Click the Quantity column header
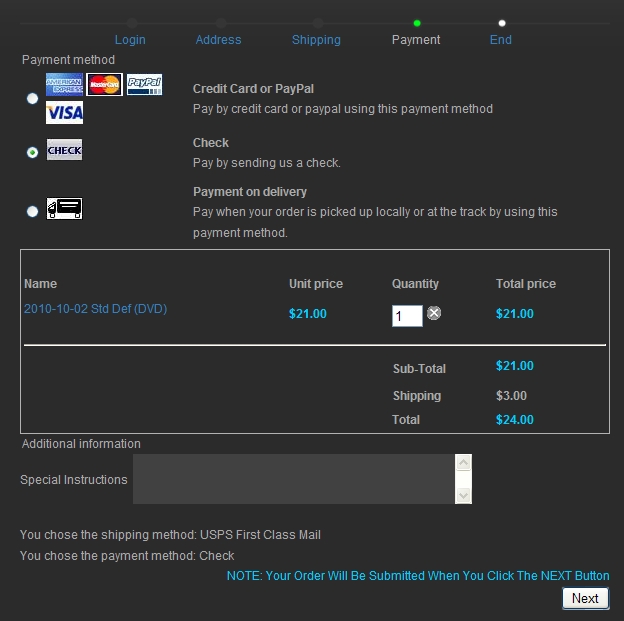 point(415,284)
